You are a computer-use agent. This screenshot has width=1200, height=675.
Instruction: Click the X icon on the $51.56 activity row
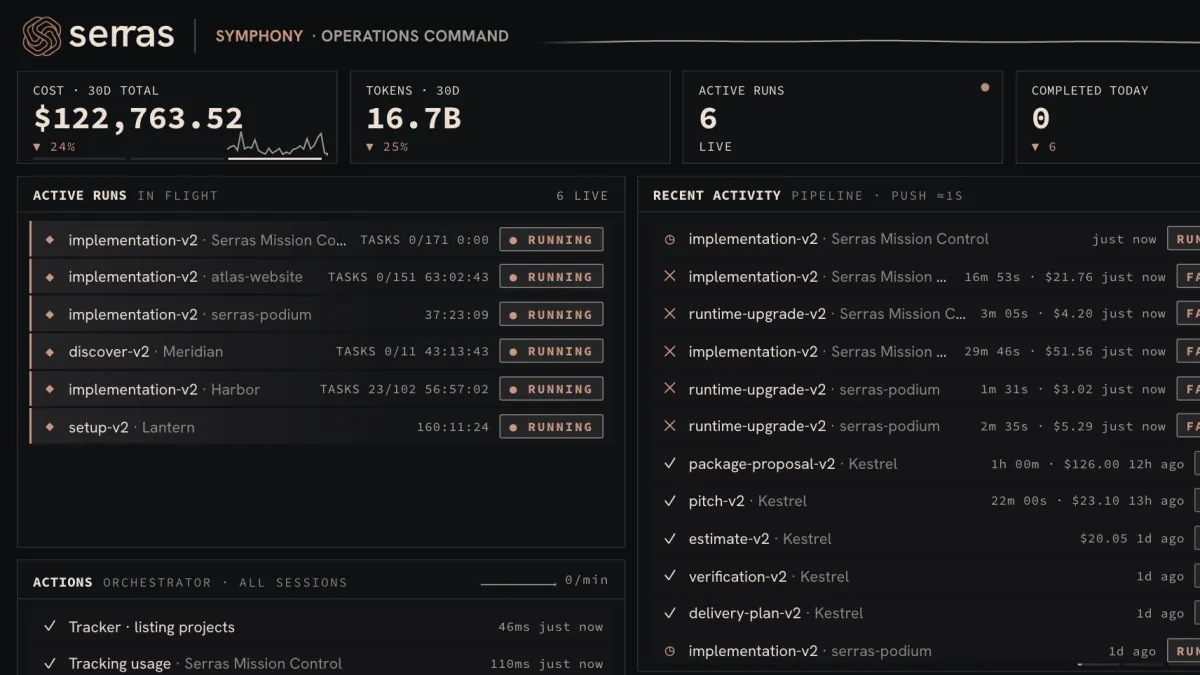pyautogui.click(x=670, y=351)
